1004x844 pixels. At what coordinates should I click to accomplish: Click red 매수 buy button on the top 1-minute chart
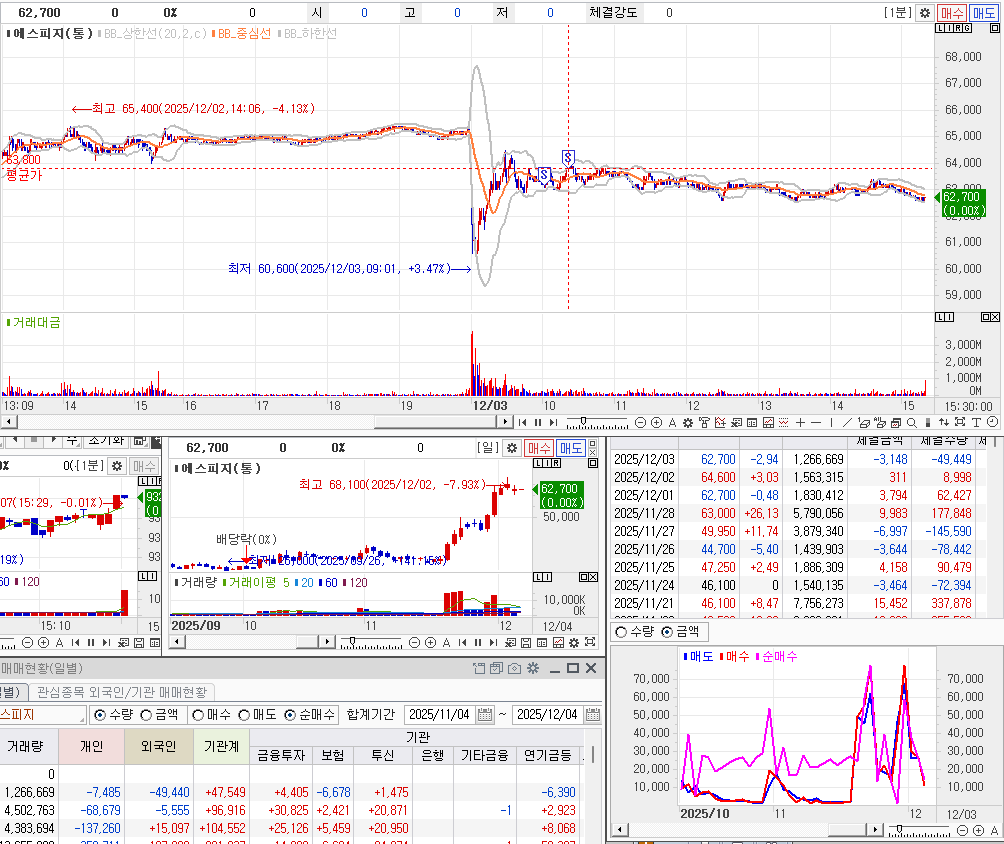[x=951, y=13]
